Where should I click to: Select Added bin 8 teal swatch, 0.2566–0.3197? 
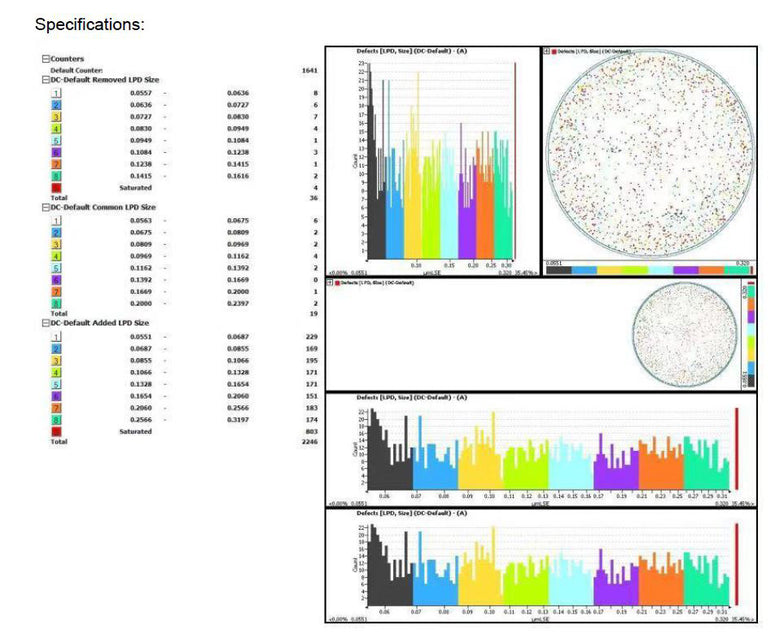[x=56, y=420]
